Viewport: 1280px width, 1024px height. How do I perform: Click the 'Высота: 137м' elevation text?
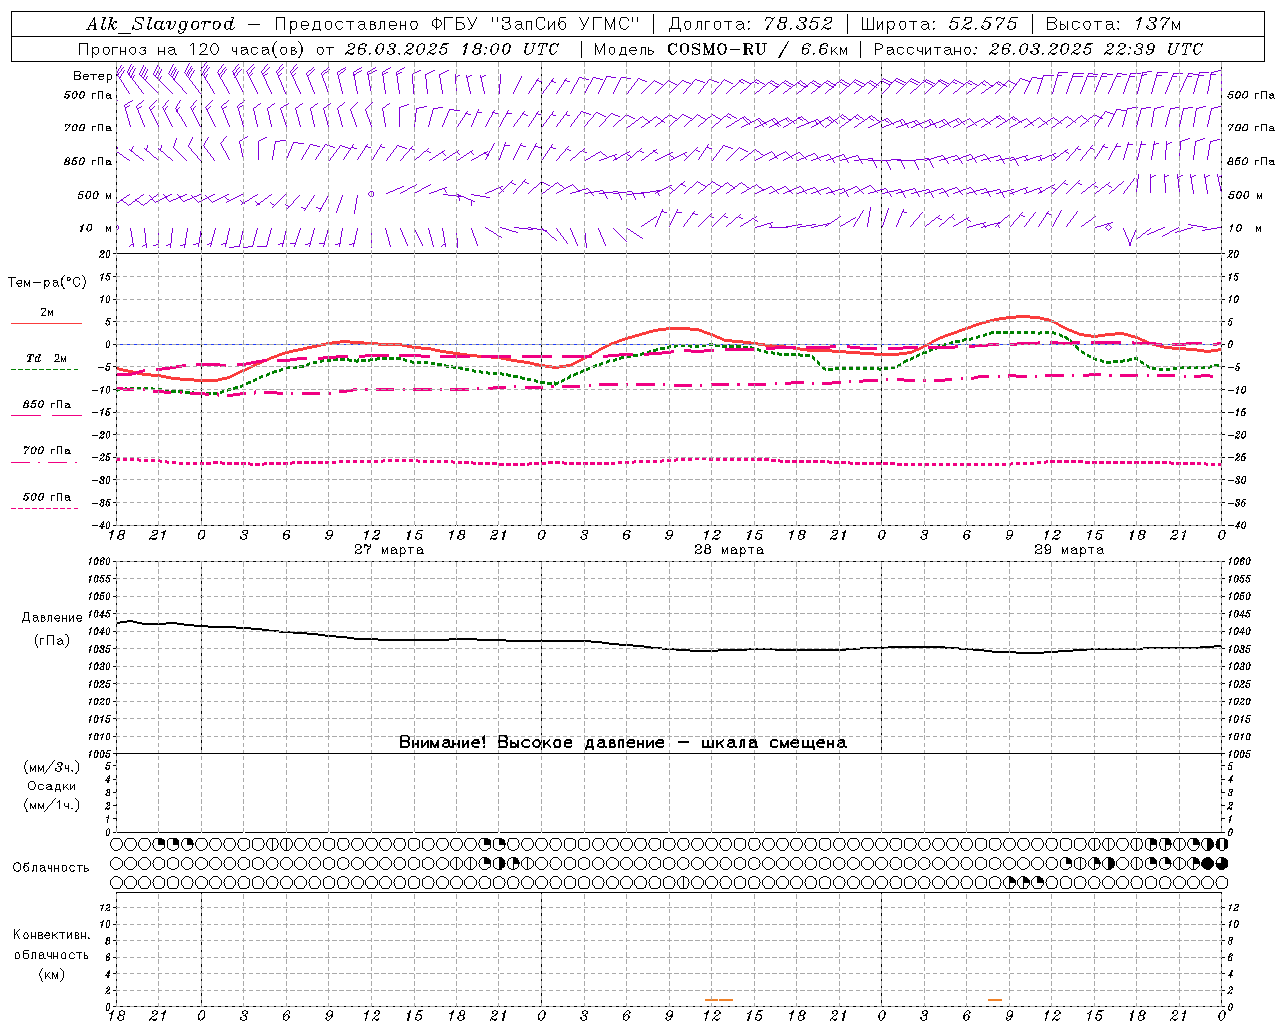coord(1113,24)
